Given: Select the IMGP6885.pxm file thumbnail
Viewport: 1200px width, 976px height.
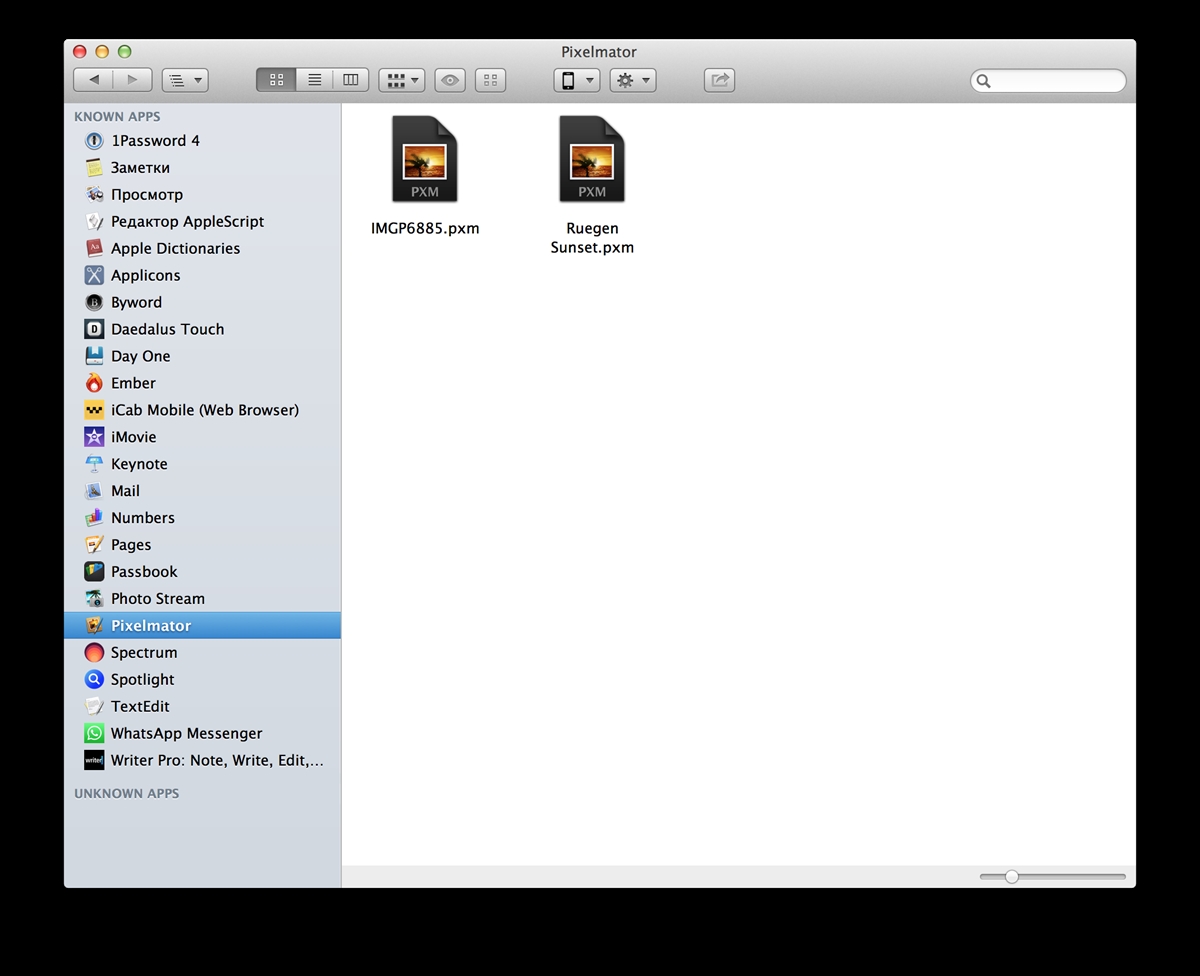Looking at the screenshot, I should point(424,160).
